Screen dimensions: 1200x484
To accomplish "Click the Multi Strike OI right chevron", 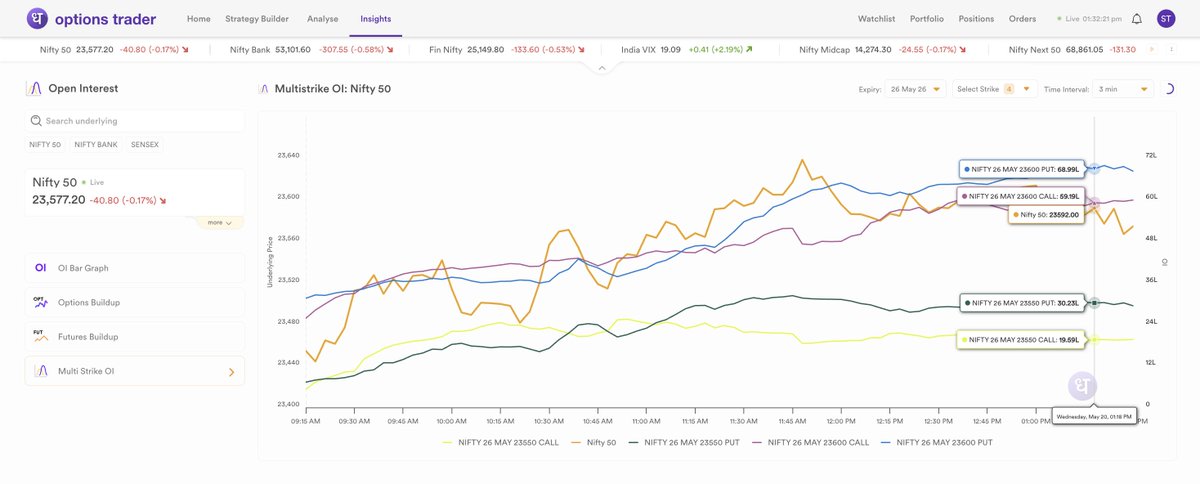I will (x=232, y=372).
